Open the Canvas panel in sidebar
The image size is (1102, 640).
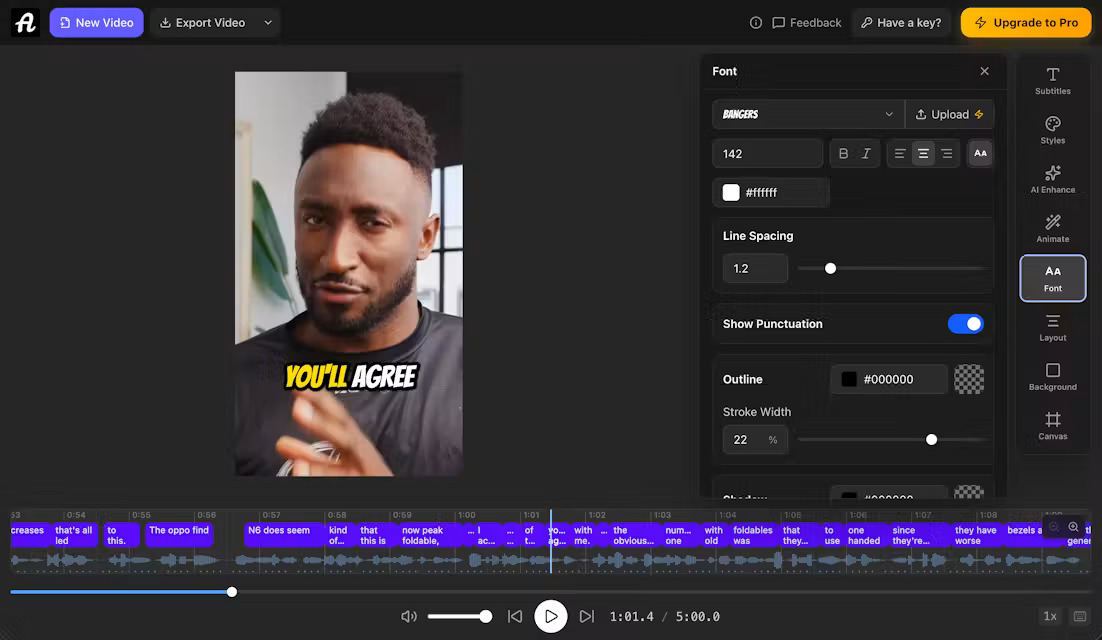point(1052,426)
